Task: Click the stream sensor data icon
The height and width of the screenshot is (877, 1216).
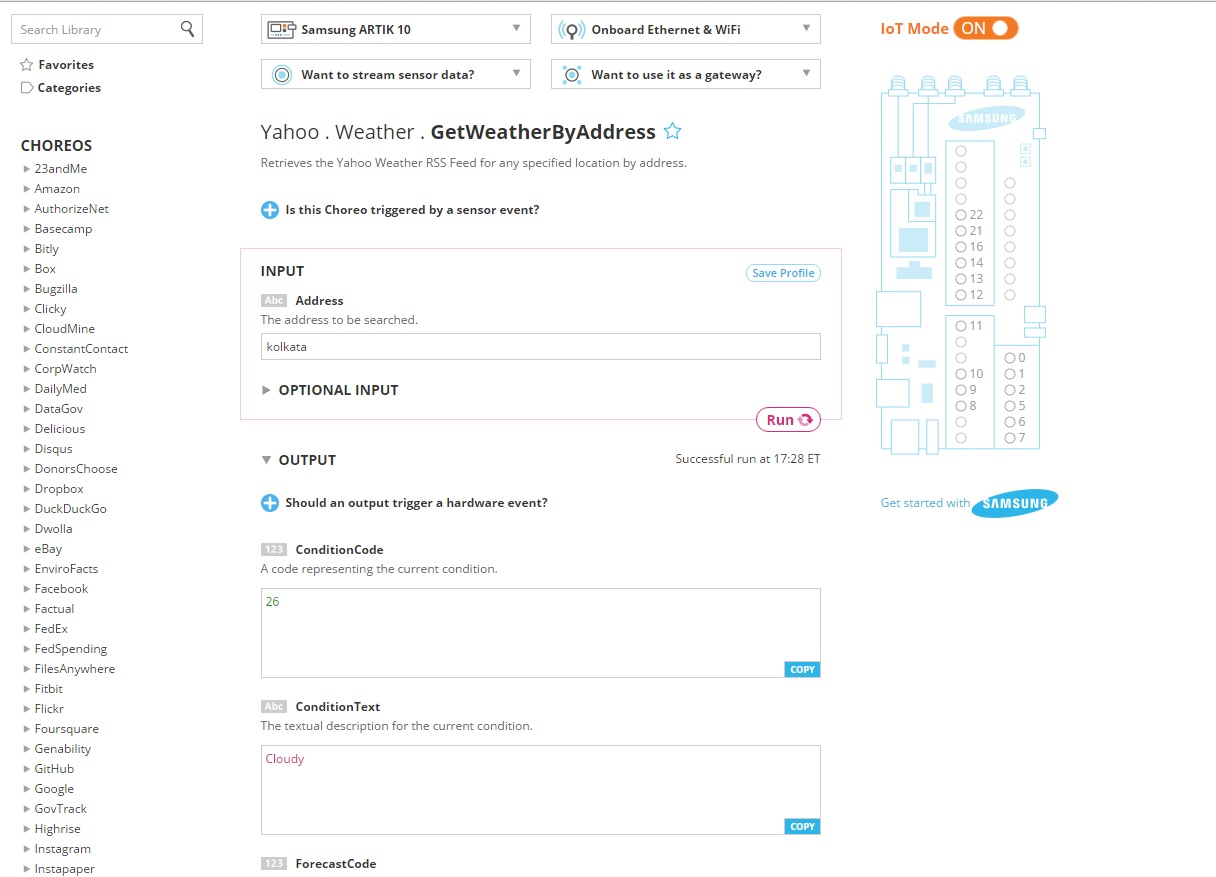Action: coord(282,75)
